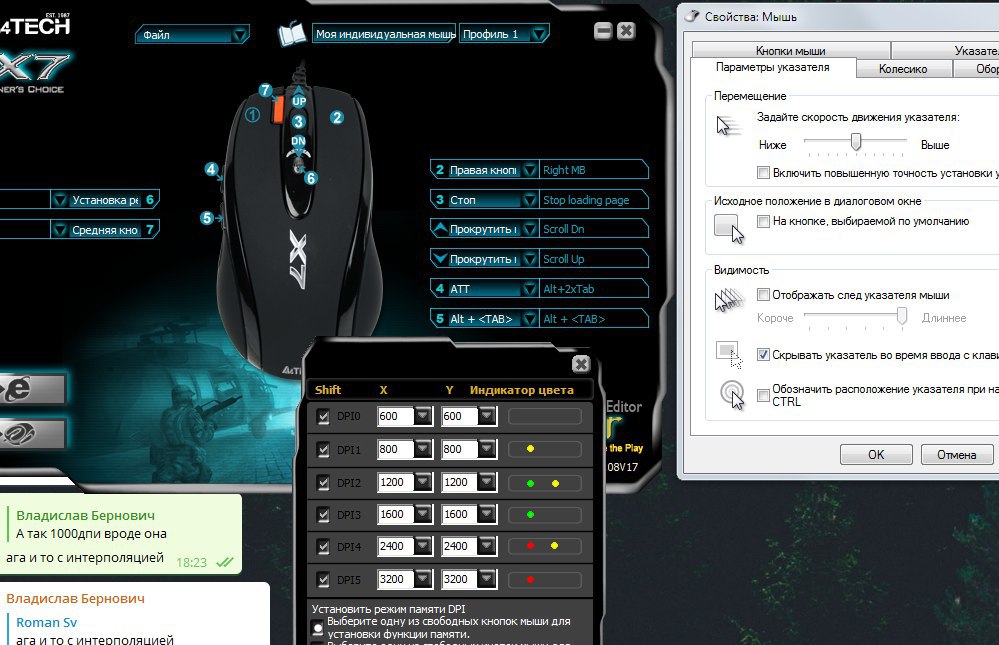Screen dimensions: 999x645
Task: Click Roman Sv name in chat
Action: tap(47, 622)
